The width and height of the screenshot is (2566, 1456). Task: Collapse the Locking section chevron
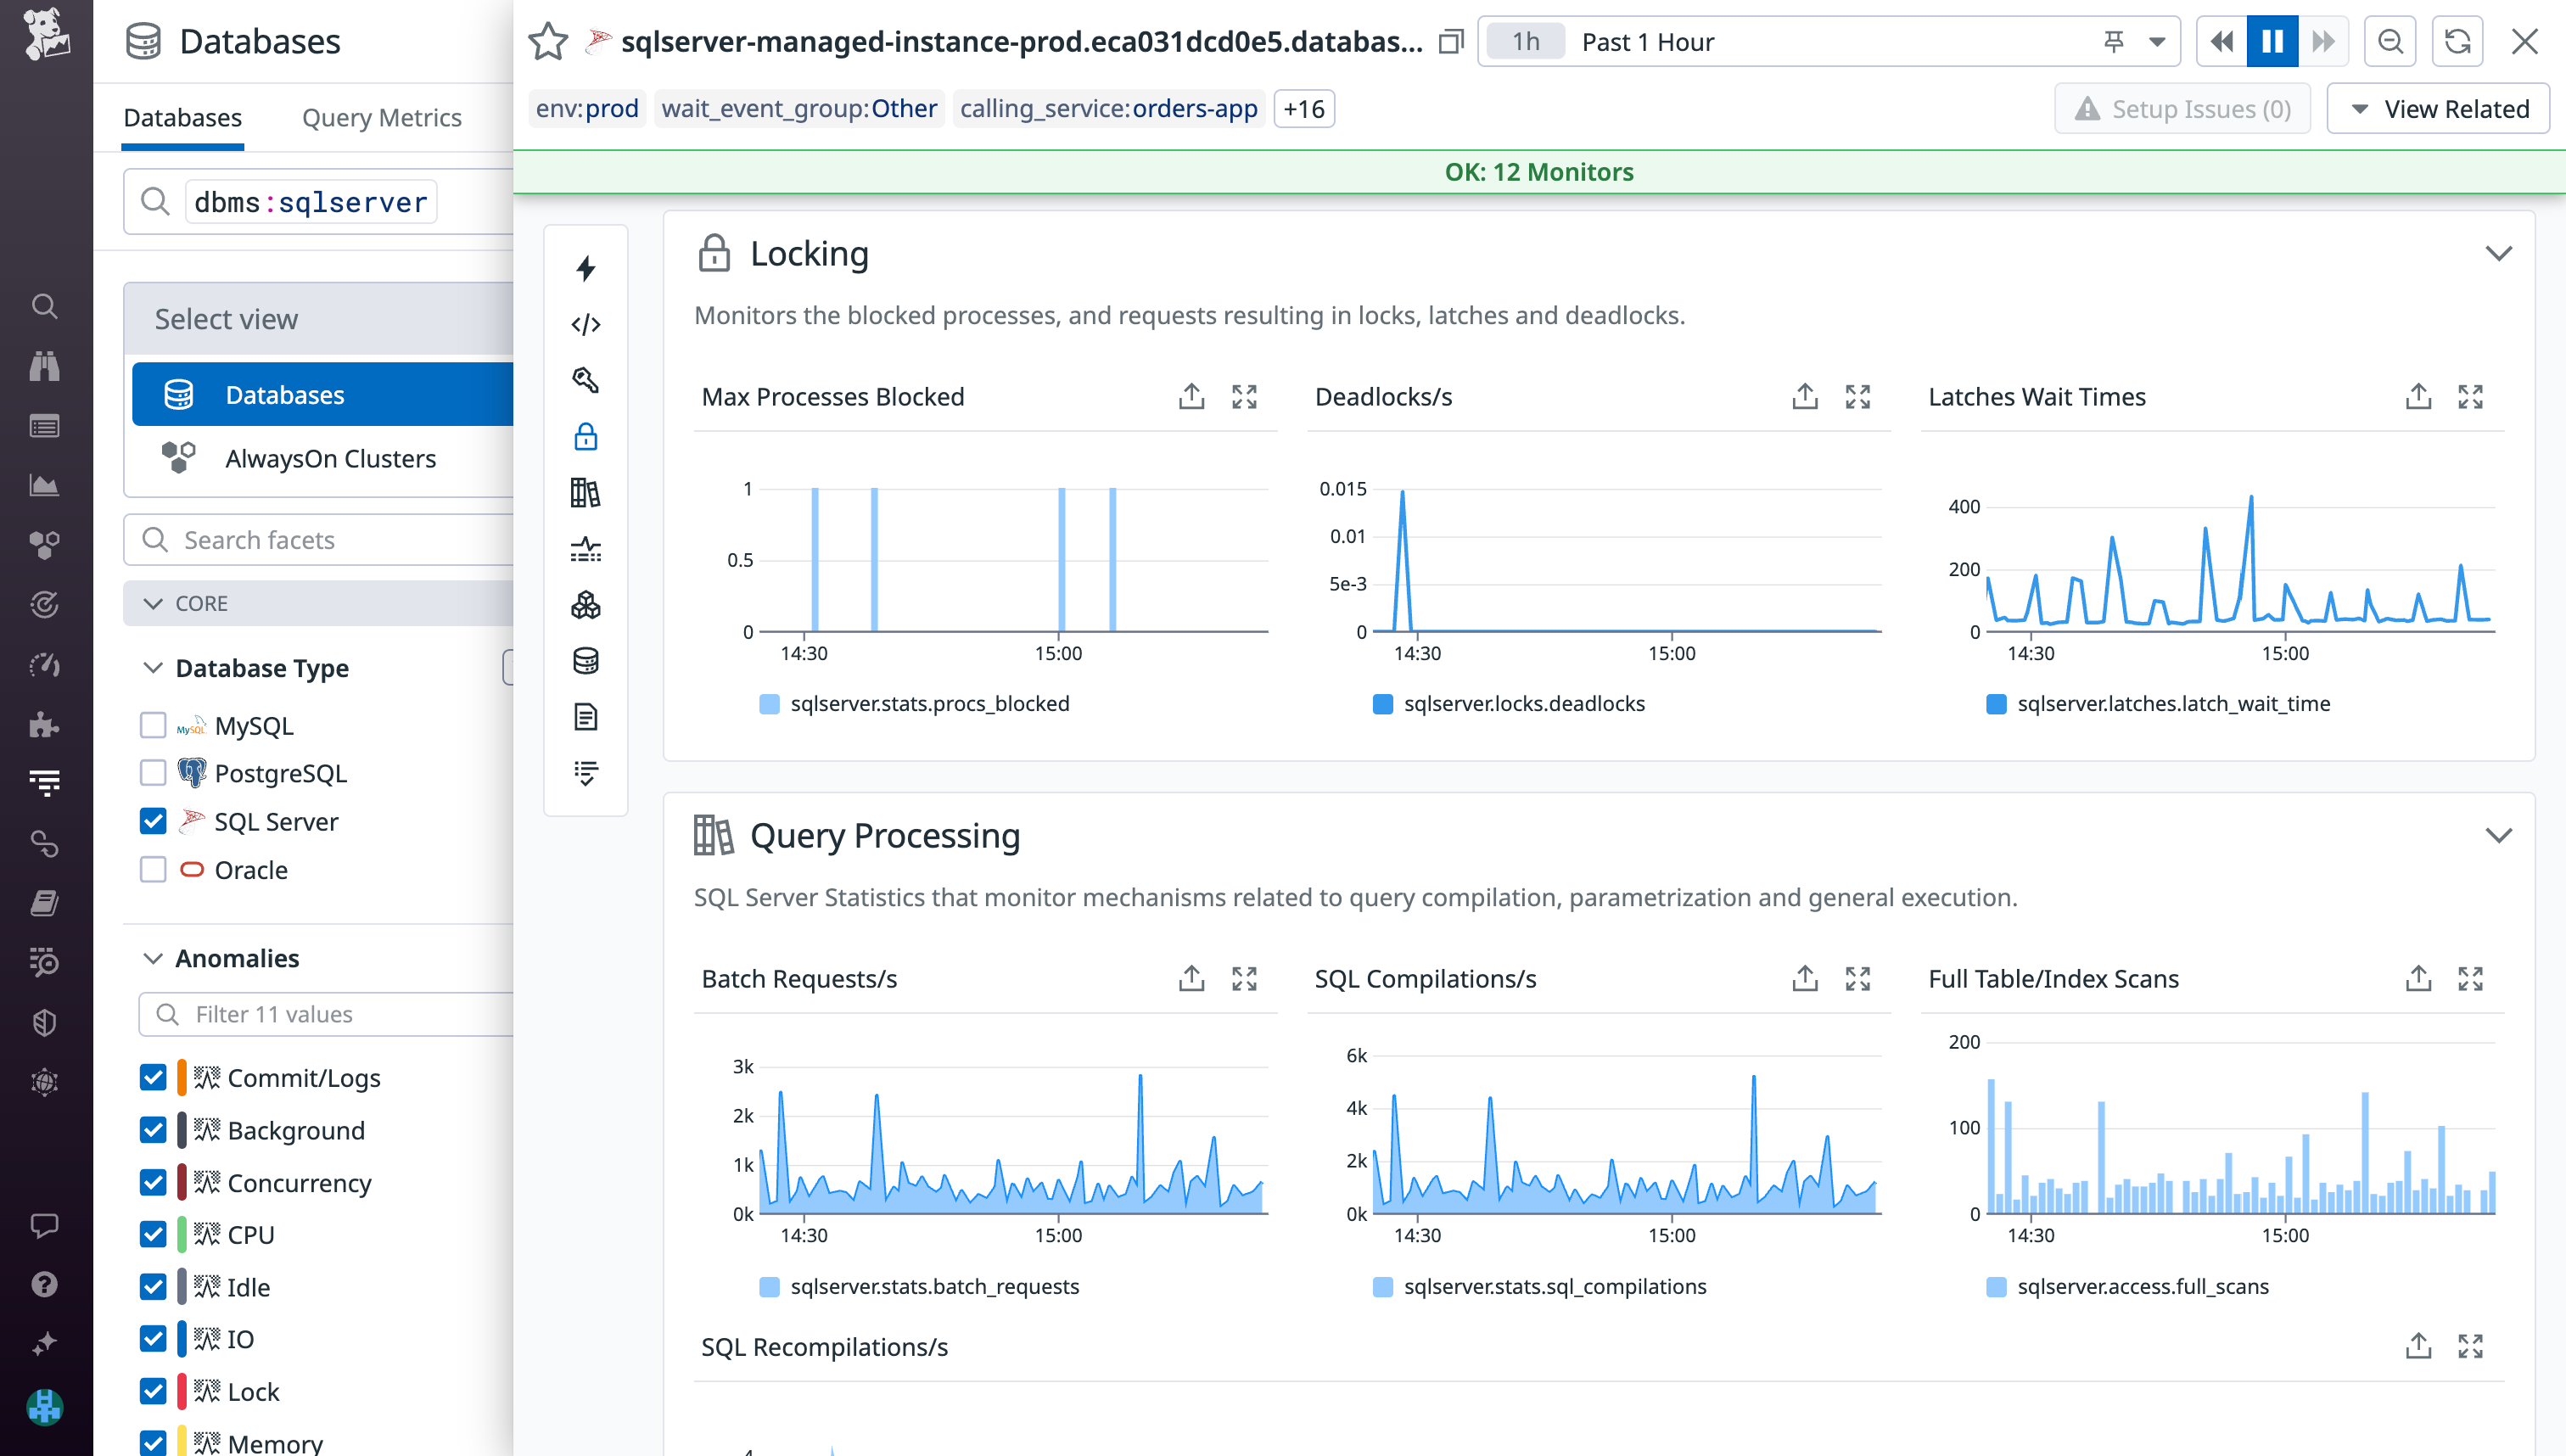coord(2497,253)
